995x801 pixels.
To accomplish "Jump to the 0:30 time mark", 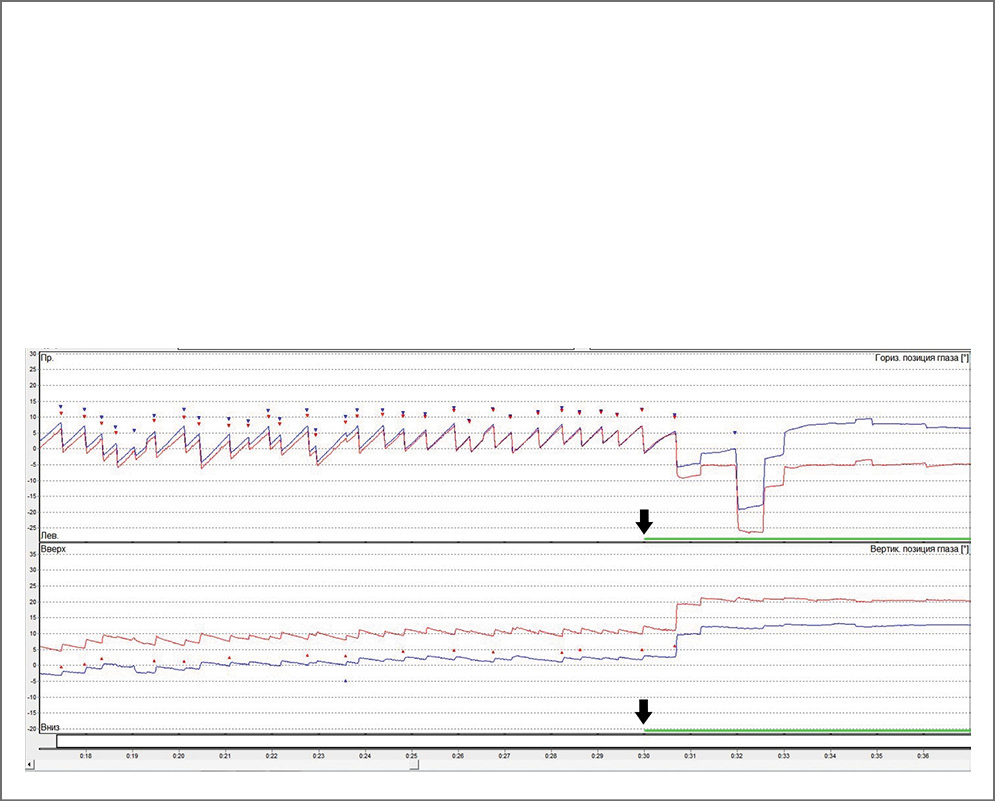I will point(644,755).
